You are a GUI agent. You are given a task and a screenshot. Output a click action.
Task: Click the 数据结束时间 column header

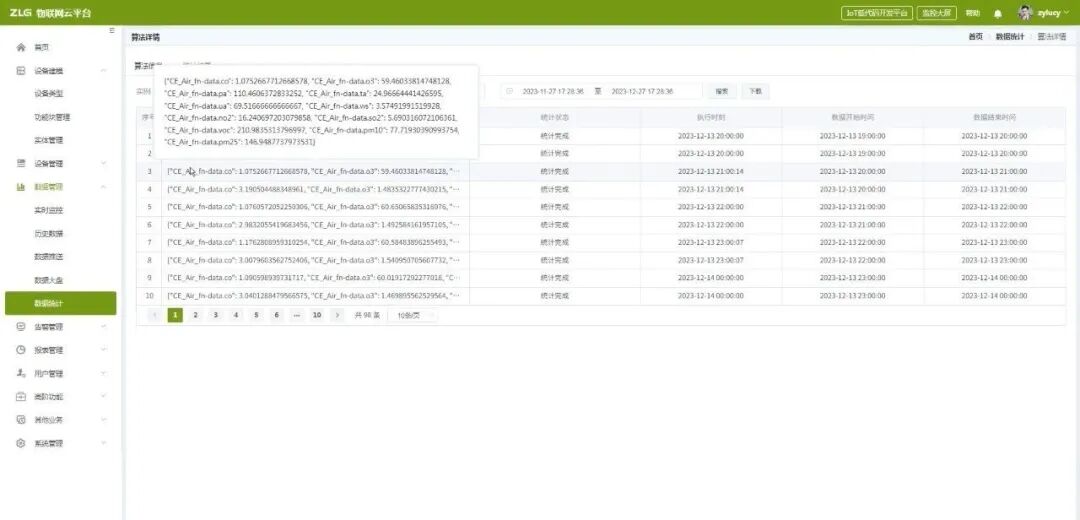[995, 117]
